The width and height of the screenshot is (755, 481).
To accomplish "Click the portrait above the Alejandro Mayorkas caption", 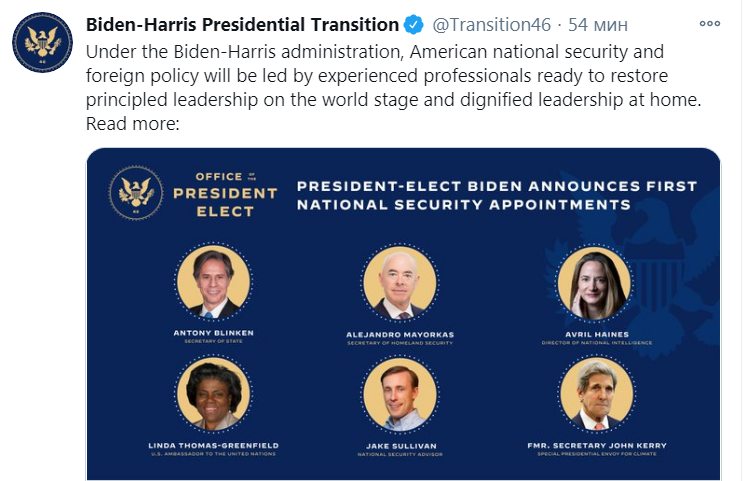I will (403, 282).
